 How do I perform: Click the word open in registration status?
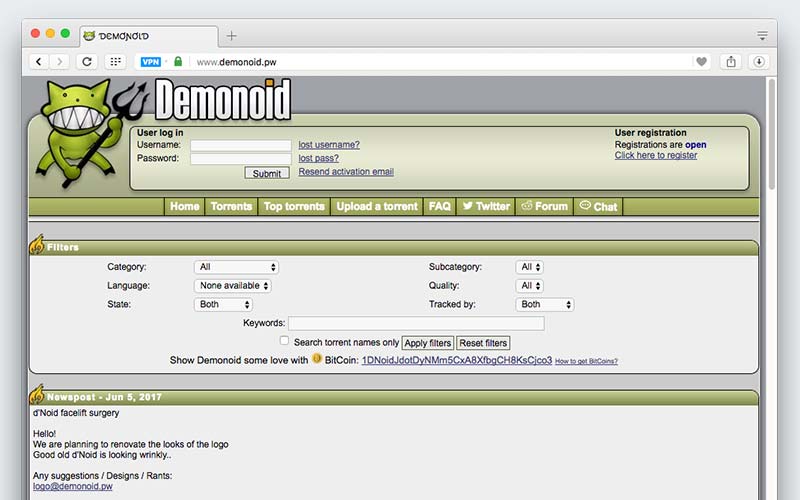pos(695,145)
